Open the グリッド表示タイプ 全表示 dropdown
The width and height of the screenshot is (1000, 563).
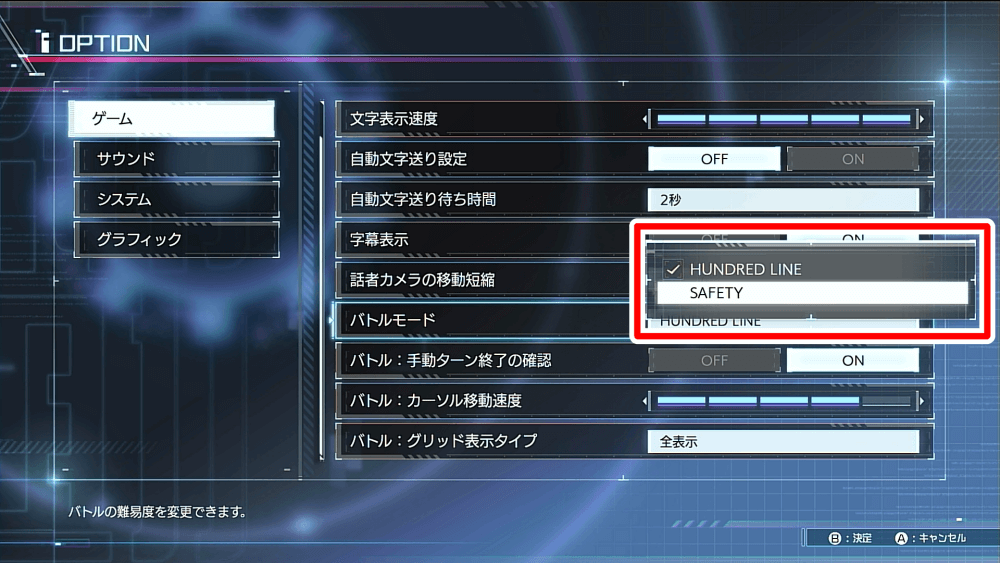tap(783, 441)
